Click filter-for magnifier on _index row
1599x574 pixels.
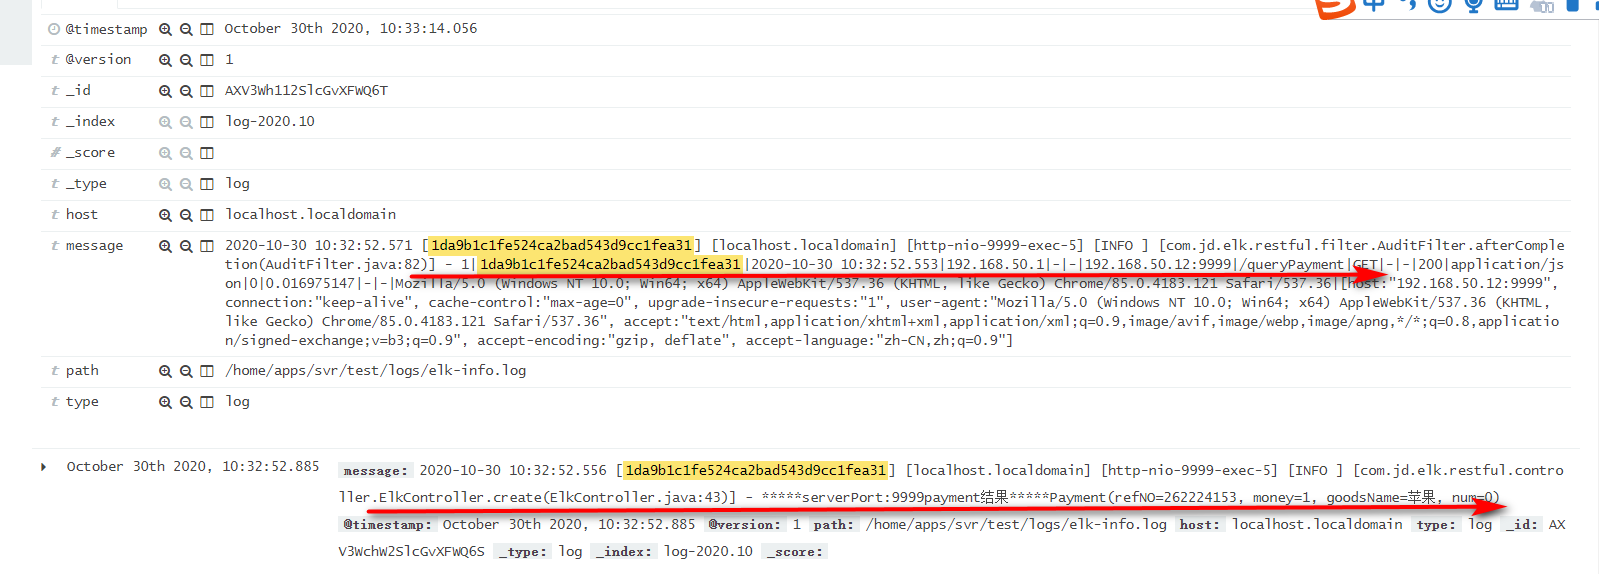(x=165, y=122)
